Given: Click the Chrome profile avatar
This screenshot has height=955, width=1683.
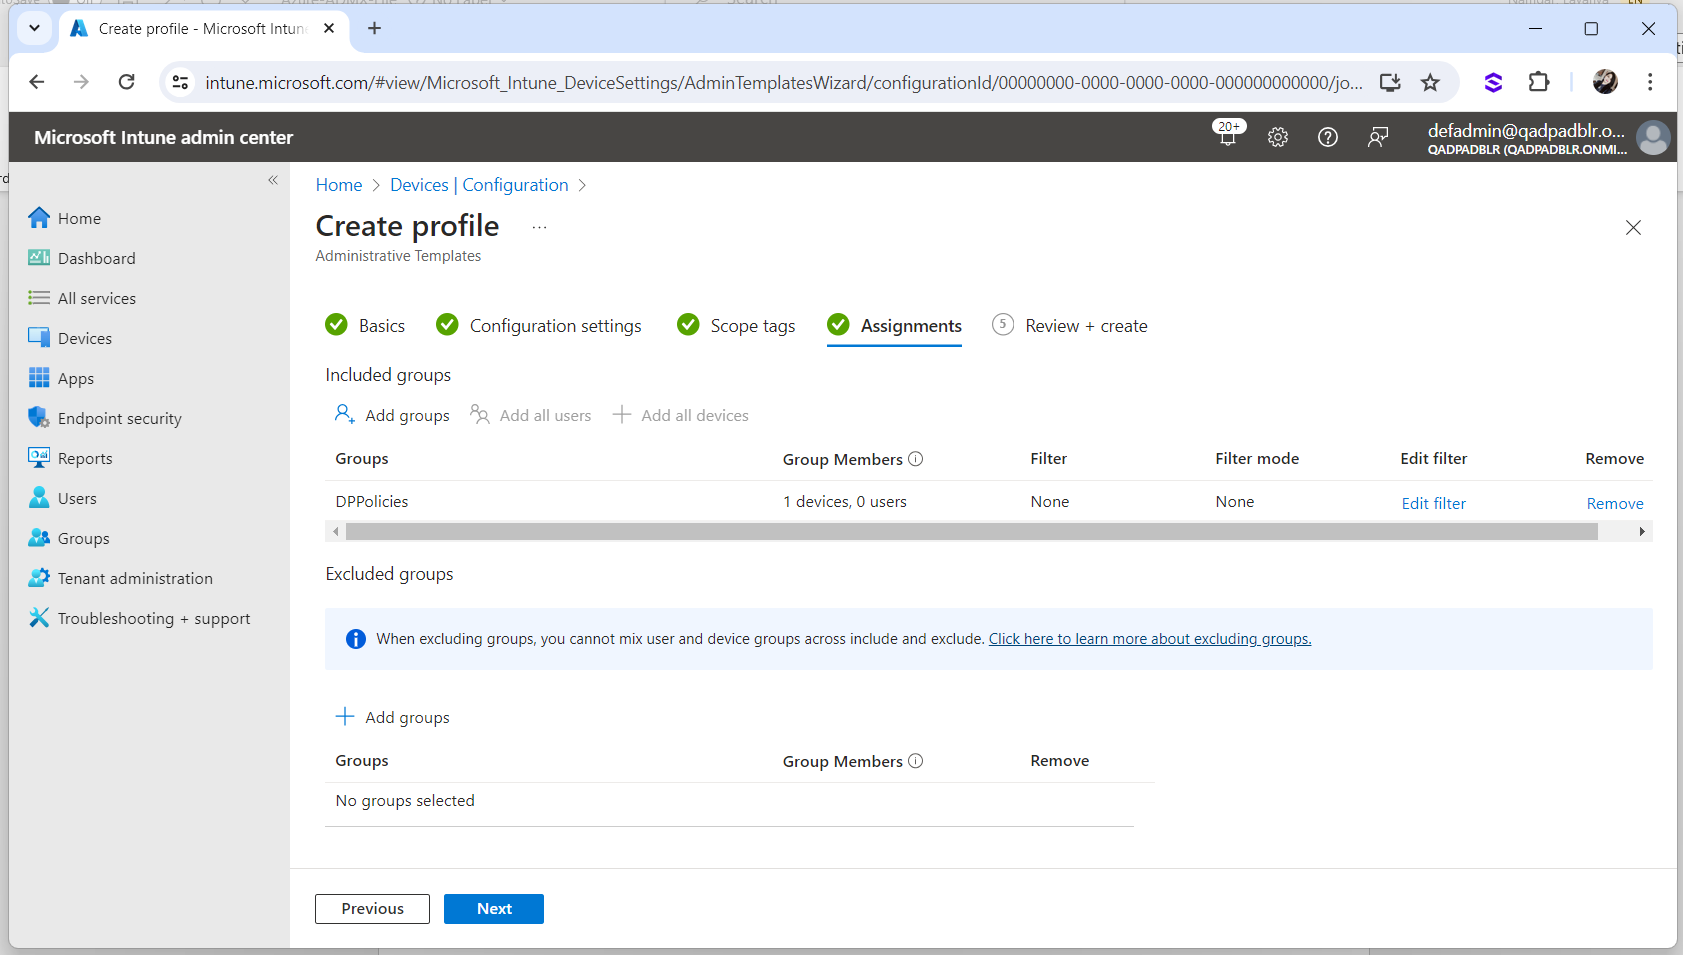Looking at the screenshot, I should point(1605,82).
